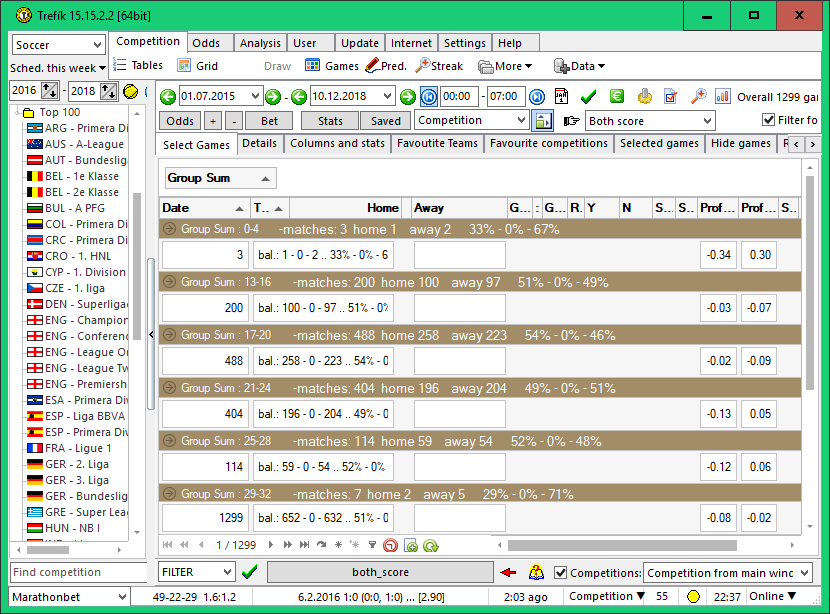Click the bar chart statistics icon
830x614 pixels.
click(724, 97)
